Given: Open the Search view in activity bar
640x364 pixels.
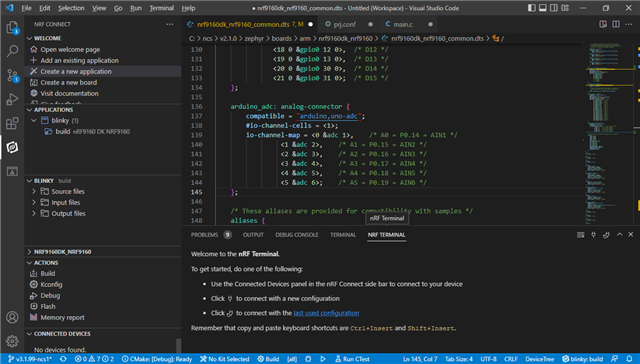Looking at the screenshot, I should (12, 51).
